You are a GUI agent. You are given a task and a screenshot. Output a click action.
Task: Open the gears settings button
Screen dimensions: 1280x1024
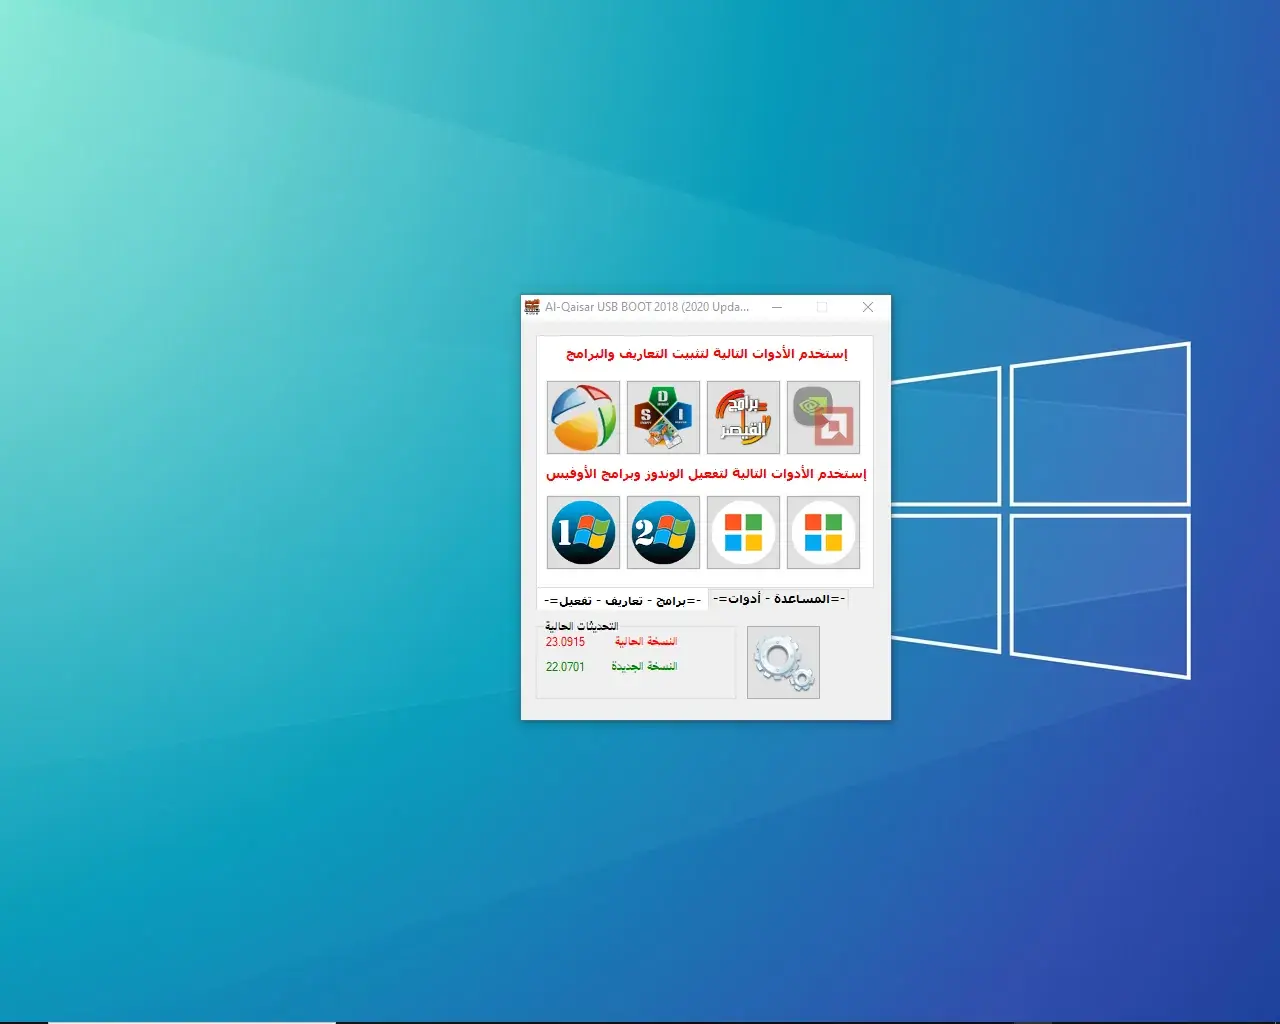click(x=783, y=662)
